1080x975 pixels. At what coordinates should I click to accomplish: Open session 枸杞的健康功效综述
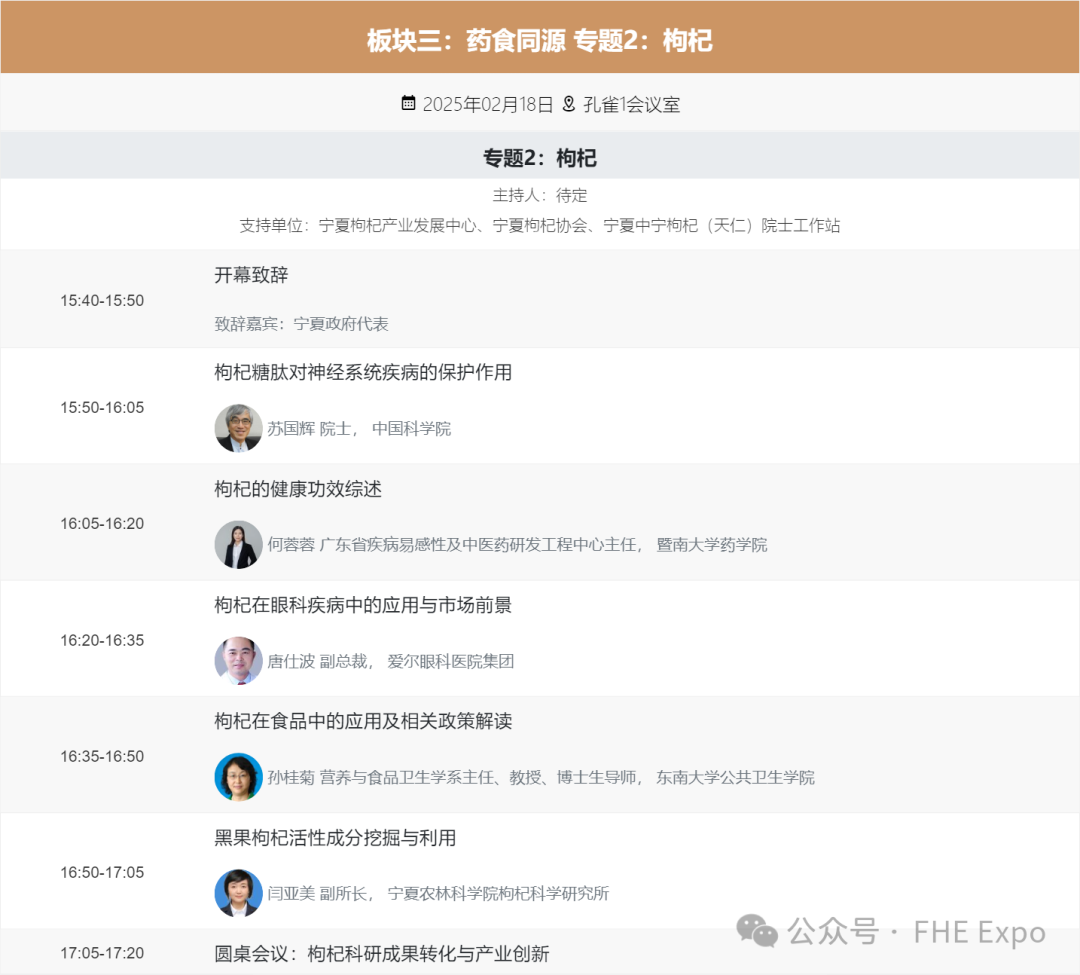coord(298,489)
